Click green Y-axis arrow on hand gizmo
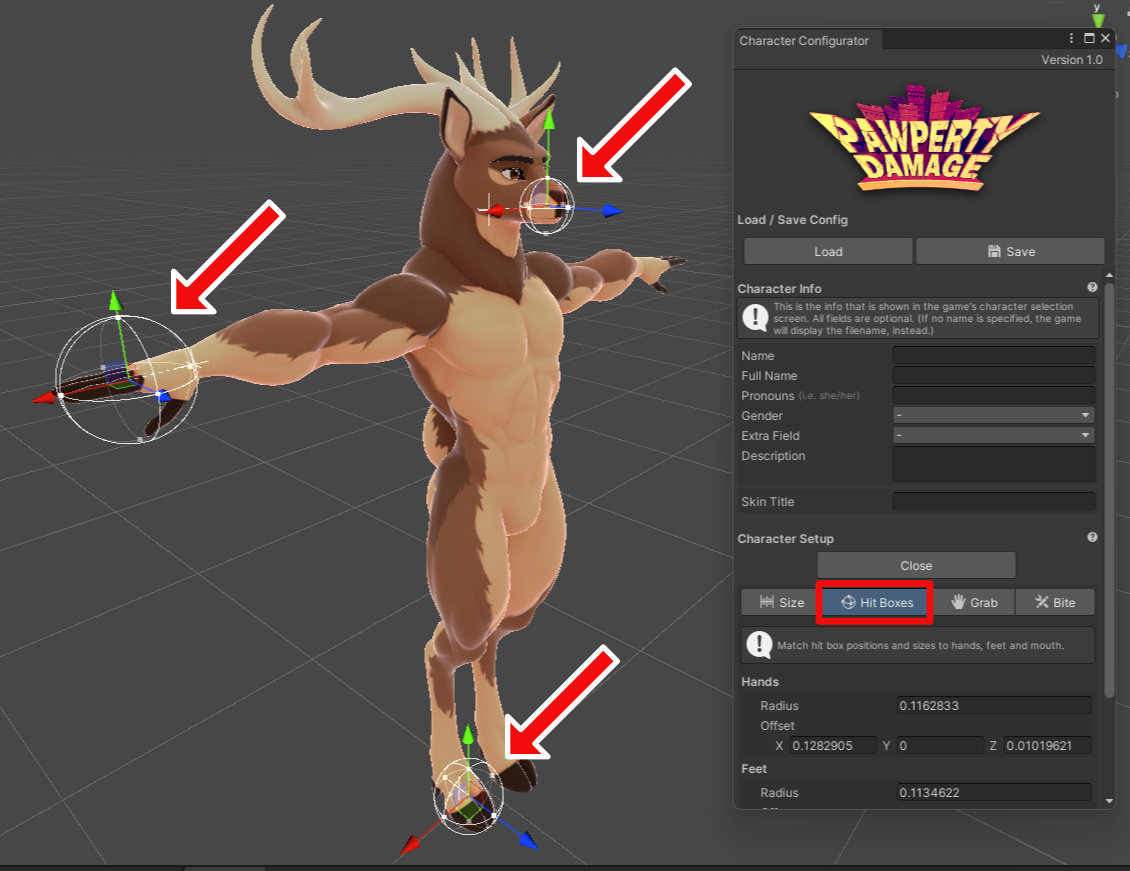The width and height of the screenshot is (1130, 871). click(115, 300)
